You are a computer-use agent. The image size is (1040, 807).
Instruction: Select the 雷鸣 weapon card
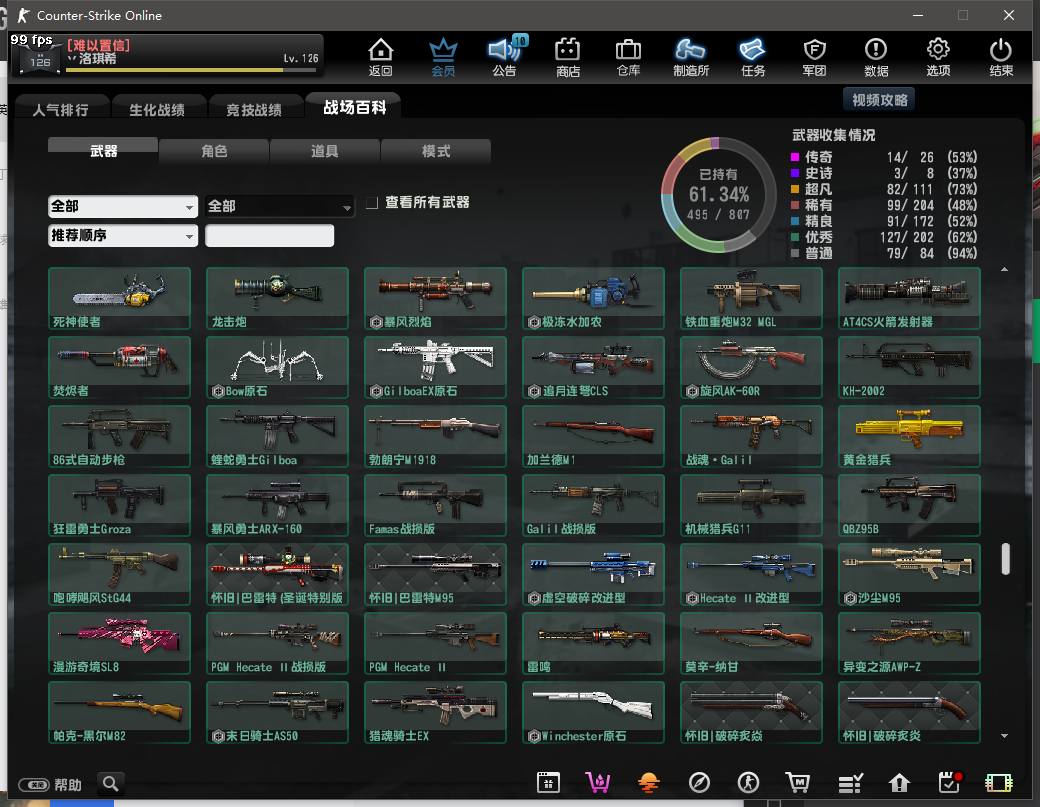point(593,643)
